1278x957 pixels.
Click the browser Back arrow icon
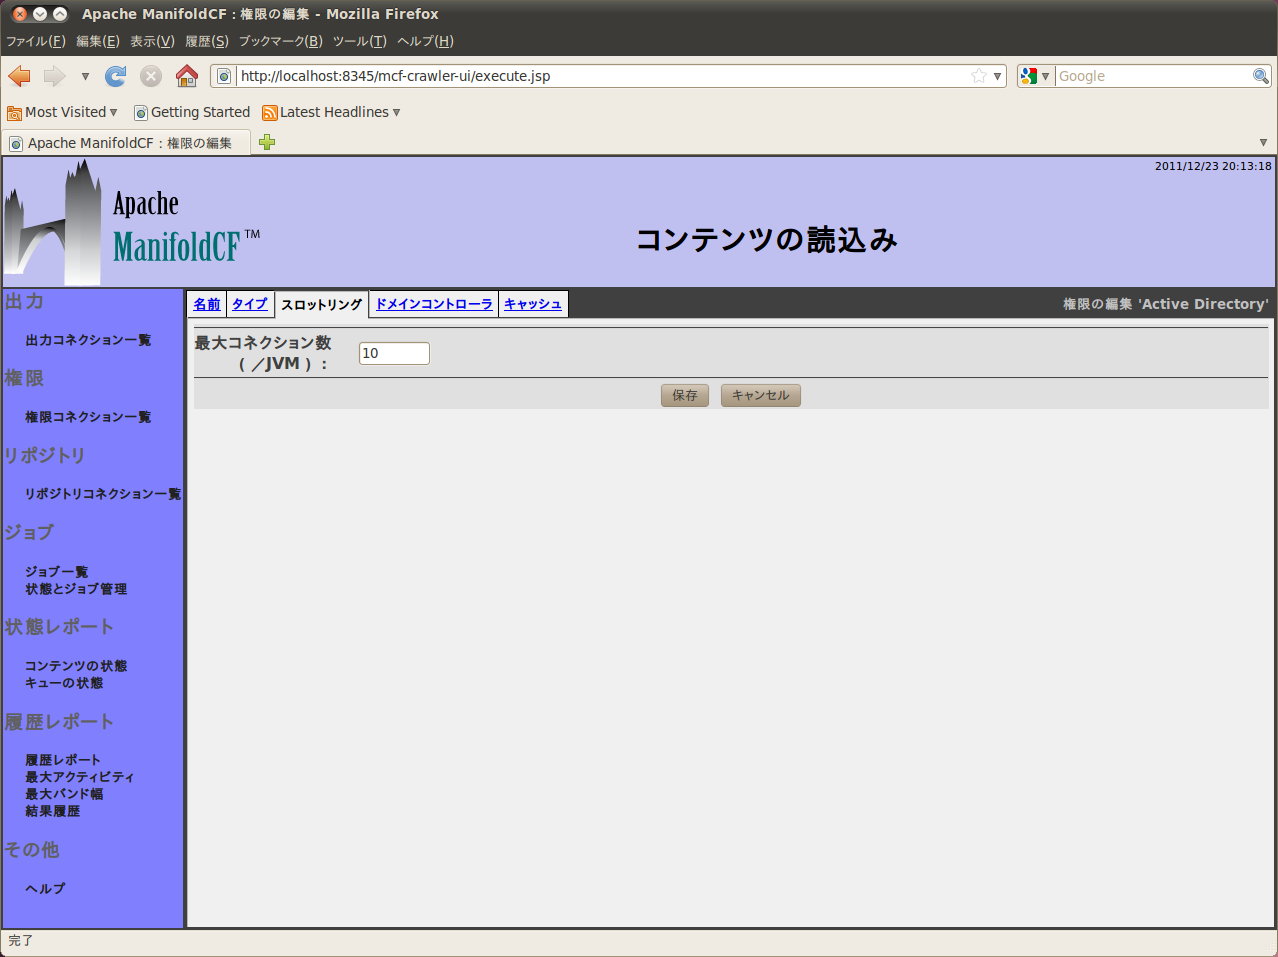(x=19, y=76)
